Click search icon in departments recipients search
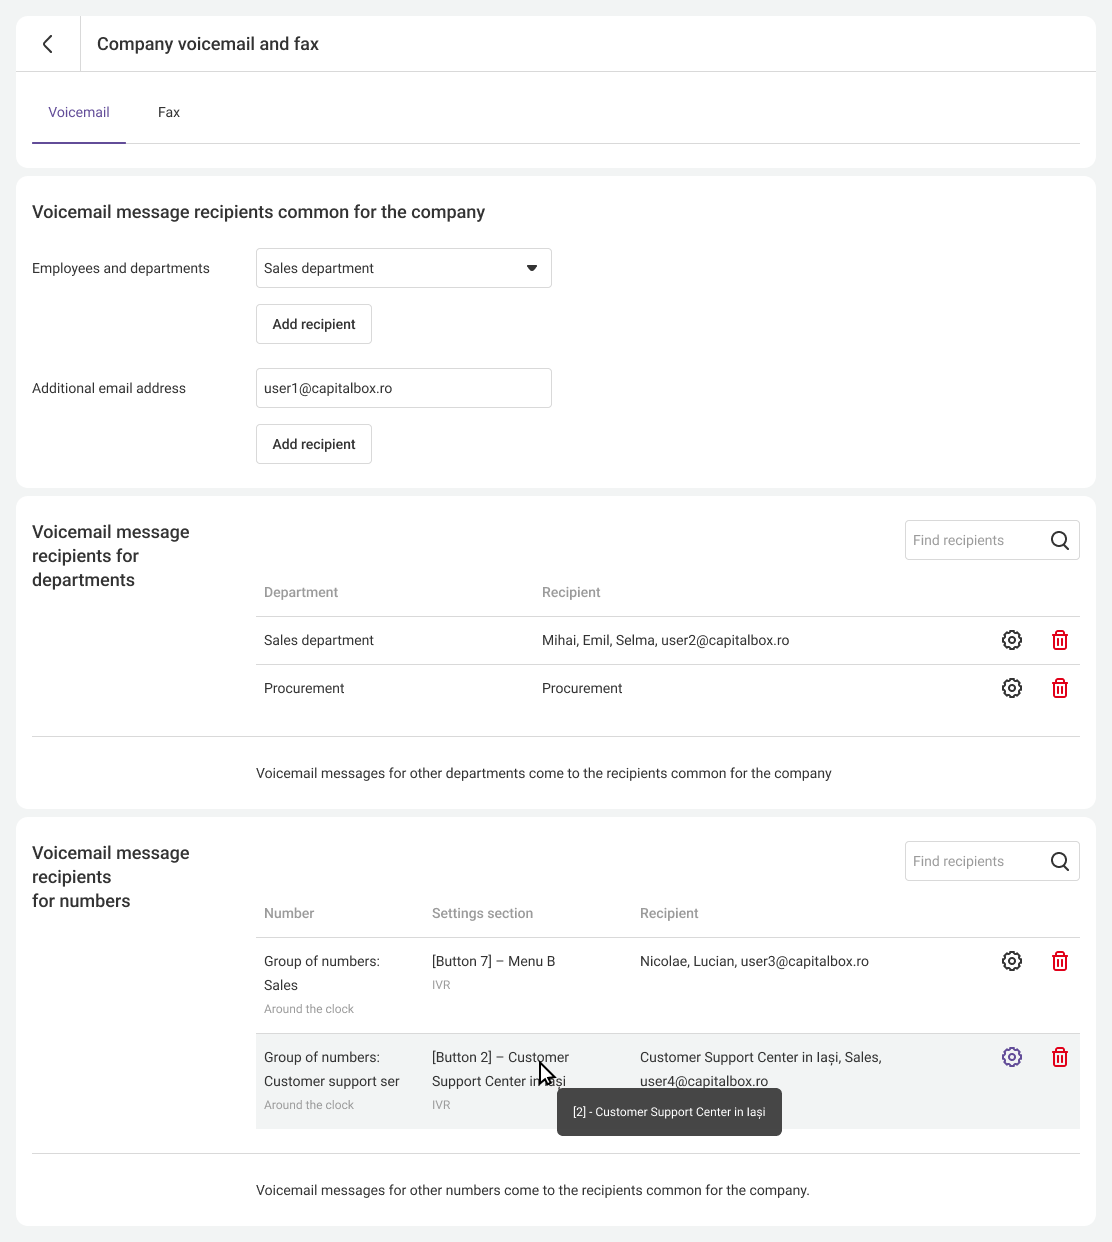This screenshot has width=1112, height=1242. point(1060,540)
